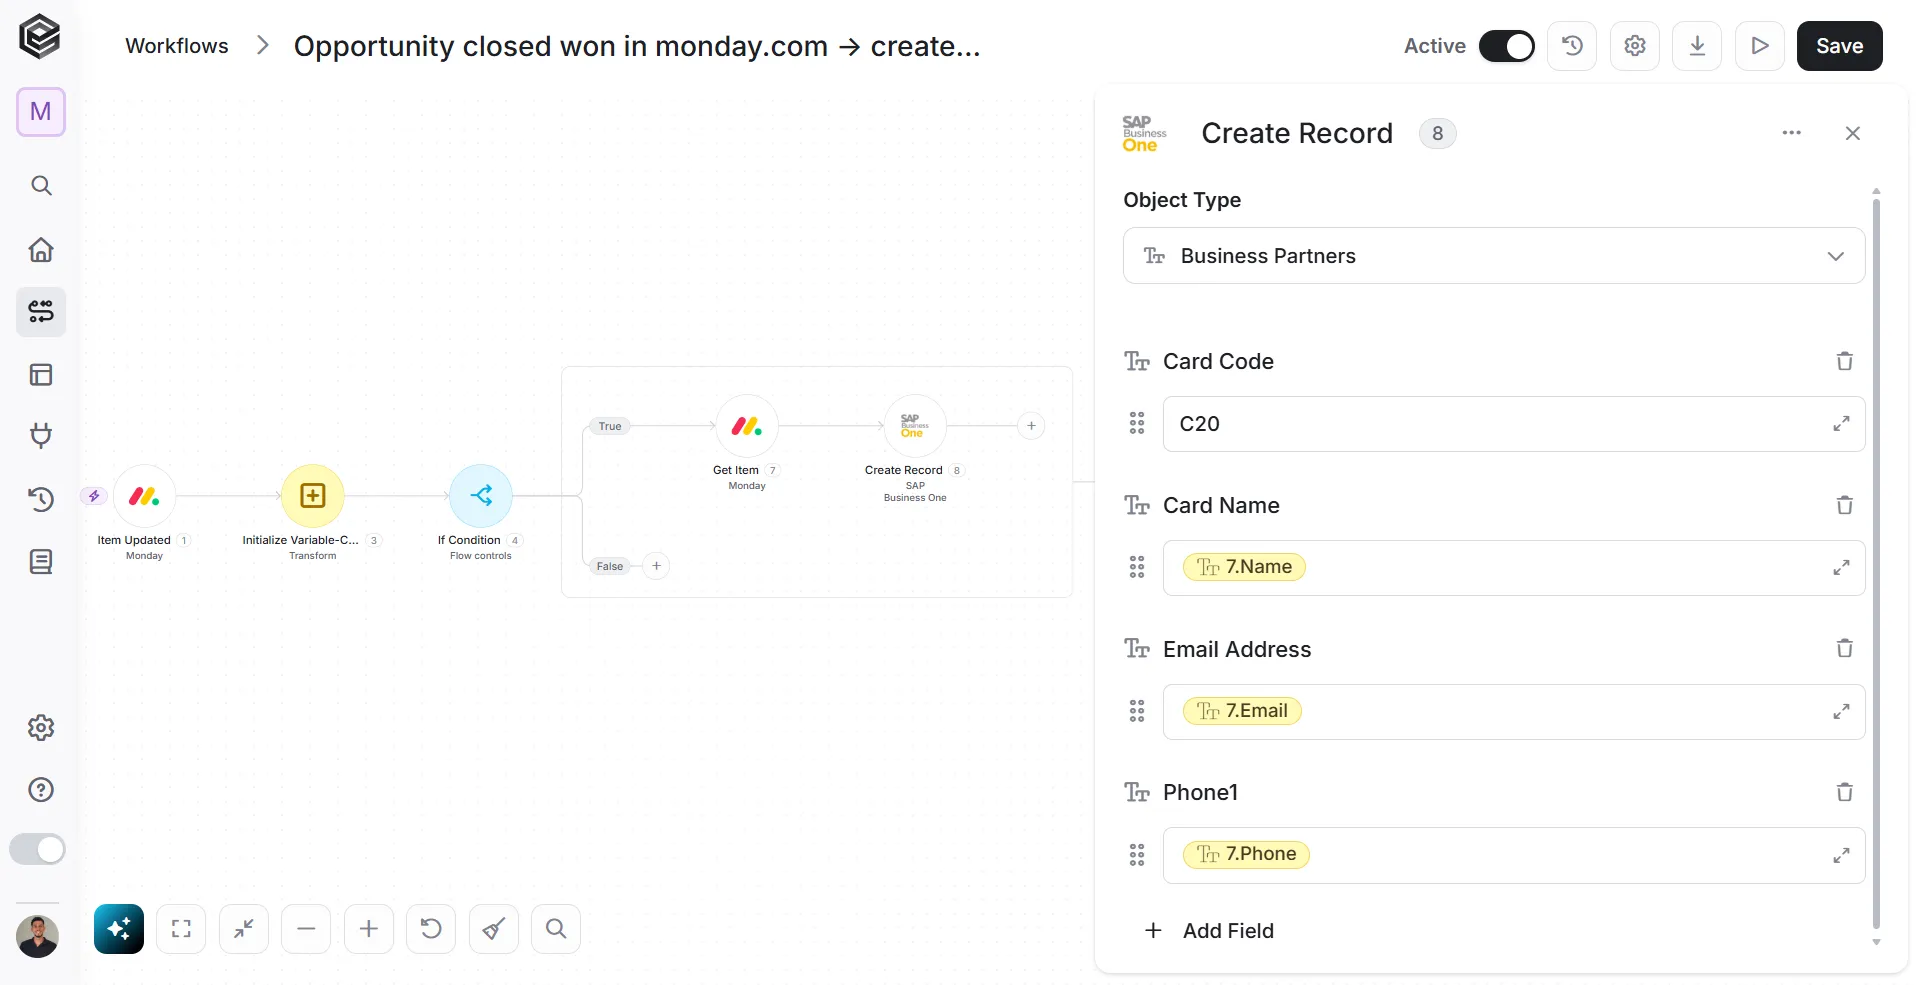
Task: Select the If Condition node
Action: [481, 496]
